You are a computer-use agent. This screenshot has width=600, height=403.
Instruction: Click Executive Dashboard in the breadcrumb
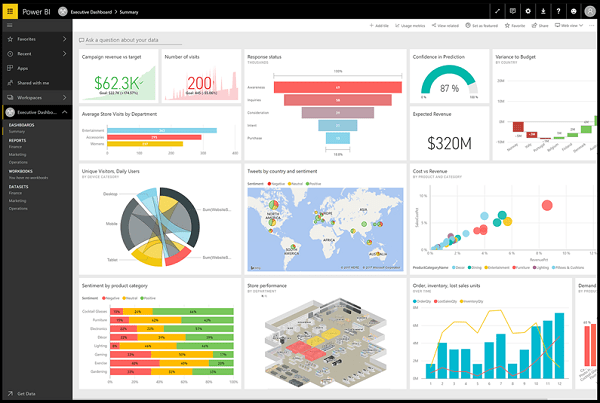click(x=91, y=12)
